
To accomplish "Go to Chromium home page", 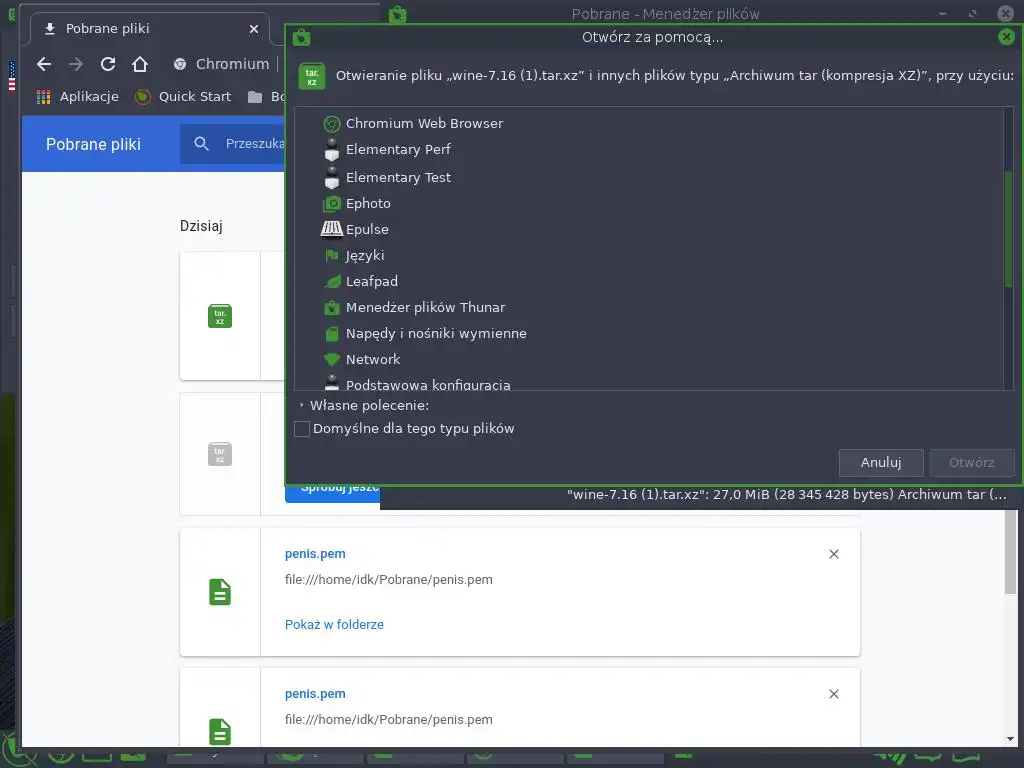I will pos(140,64).
